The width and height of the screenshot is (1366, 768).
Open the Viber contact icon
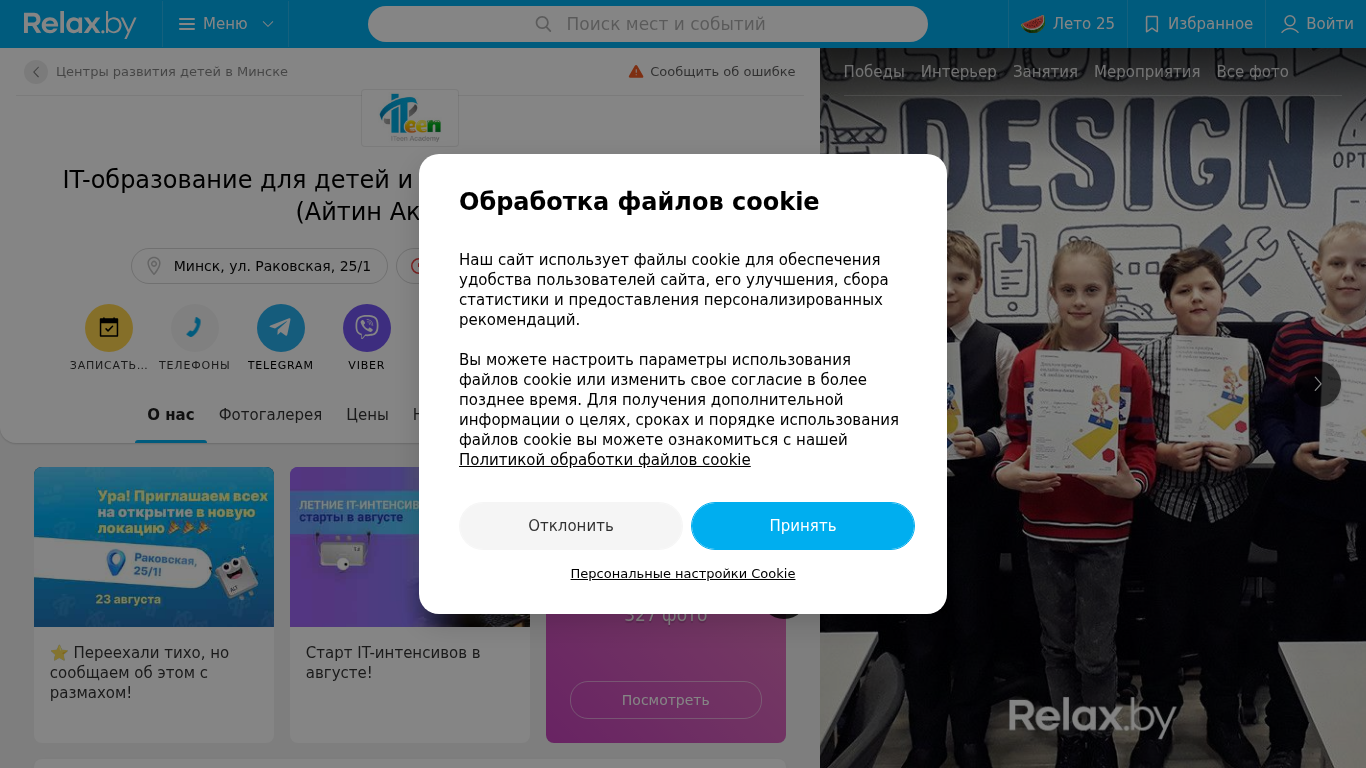(x=367, y=328)
